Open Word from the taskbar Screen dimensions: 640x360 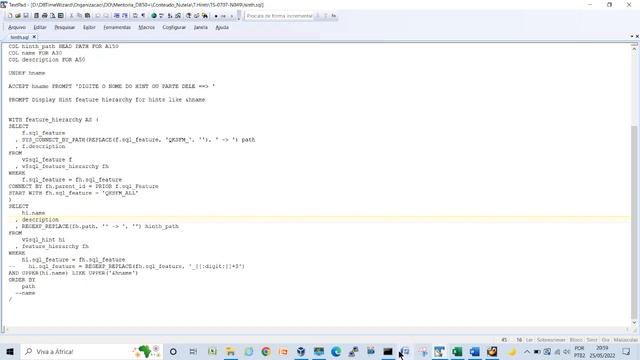click(474, 351)
